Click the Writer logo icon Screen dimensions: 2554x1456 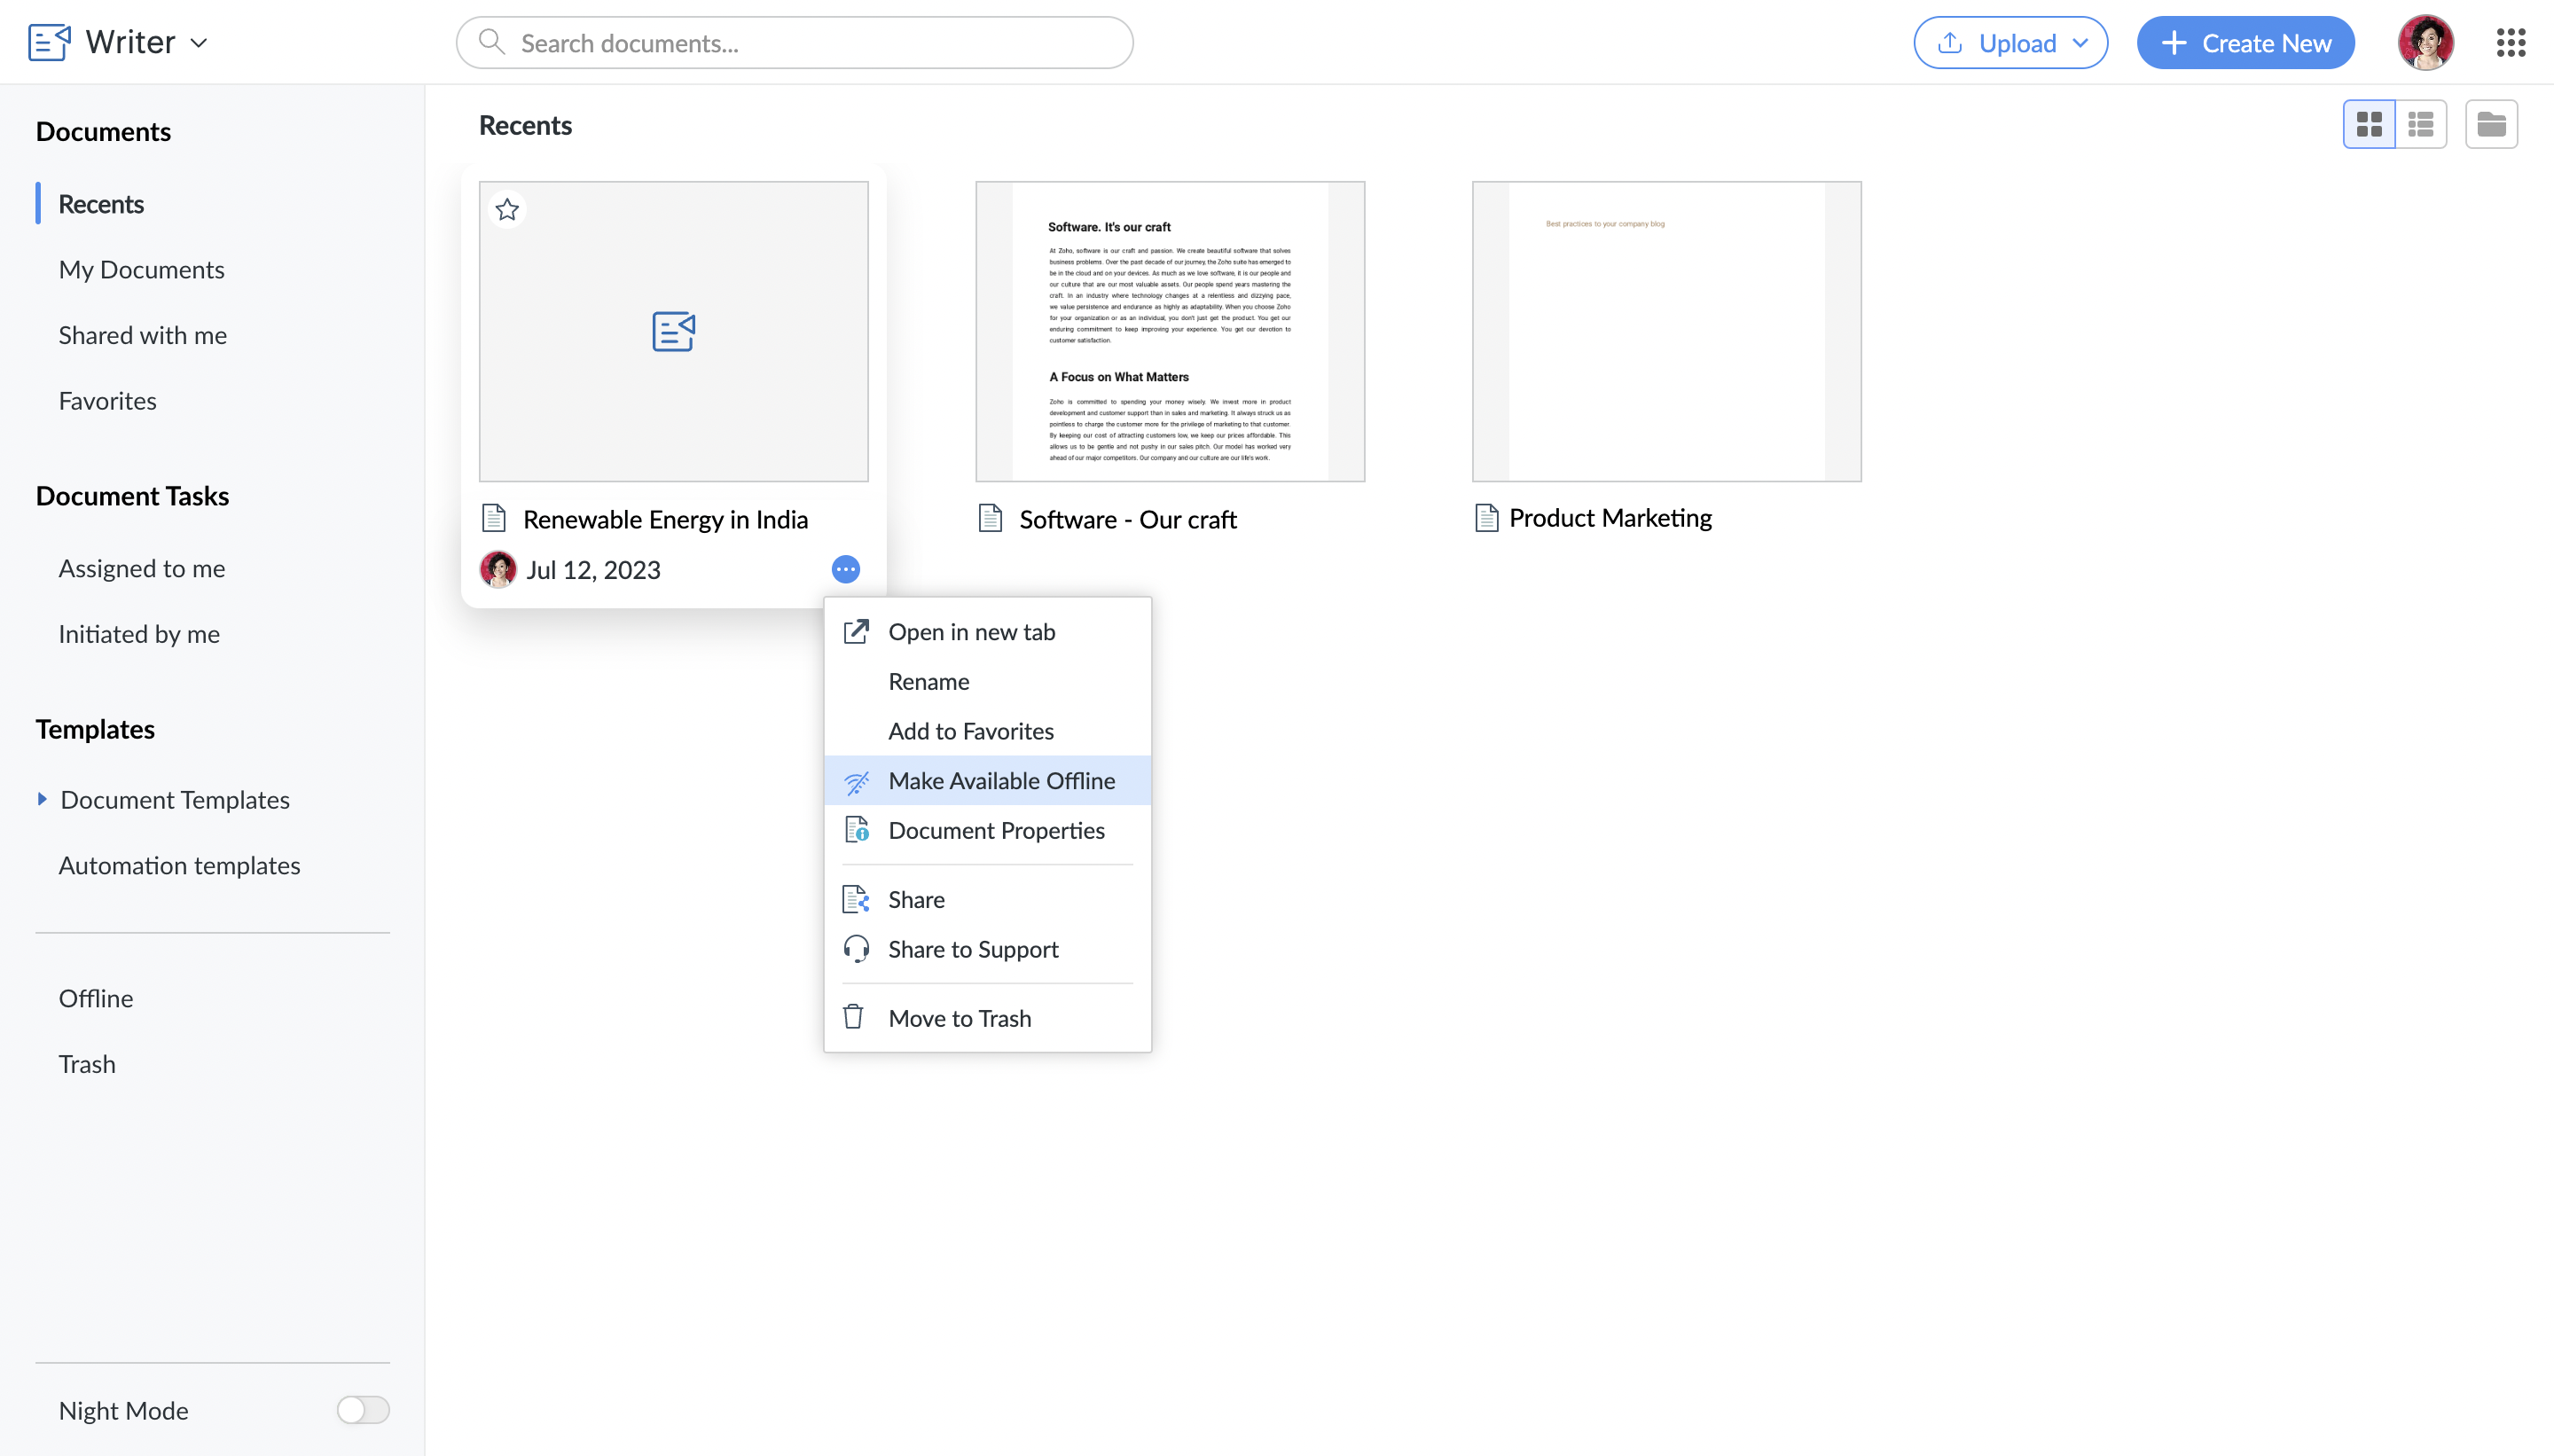[49, 43]
